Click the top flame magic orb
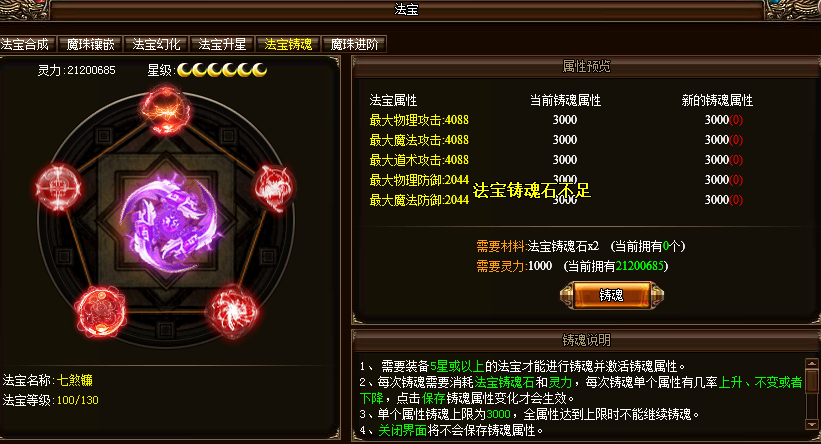 165,110
